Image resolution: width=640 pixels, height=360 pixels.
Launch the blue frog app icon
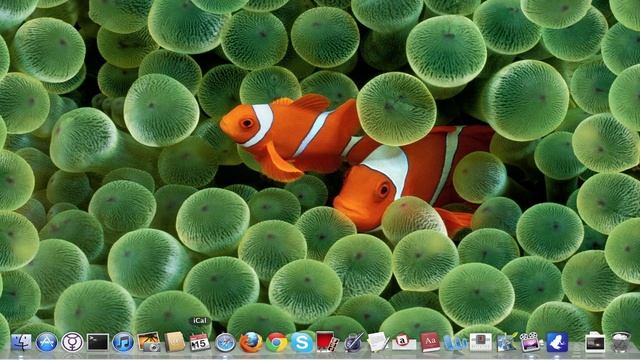pos(557,342)
